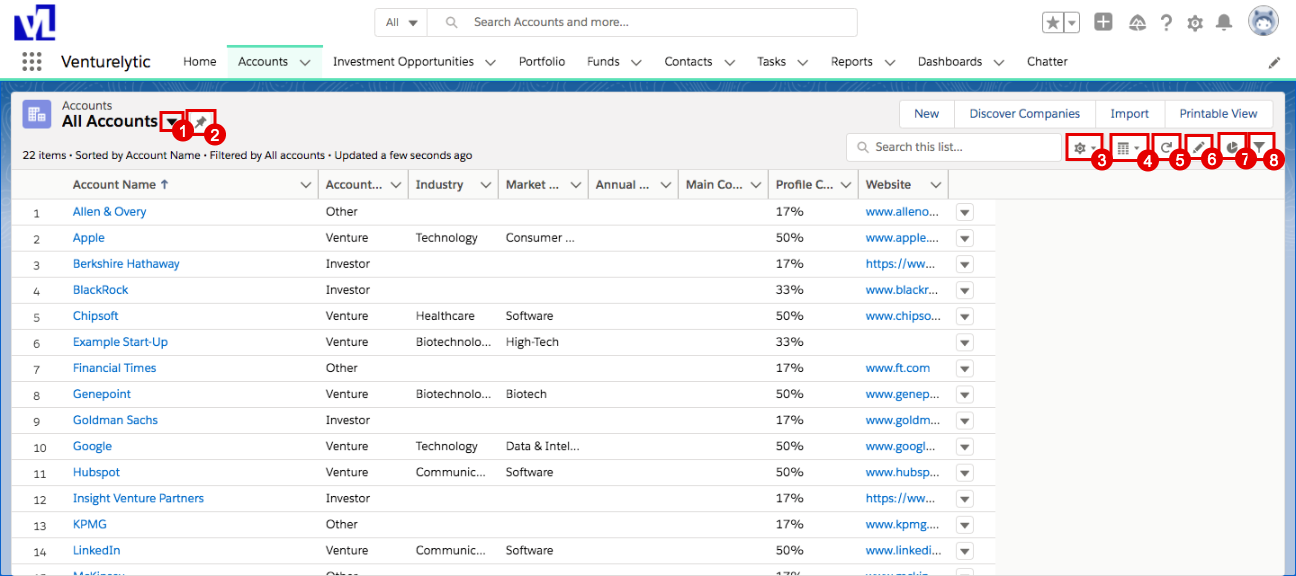Expand the Investment Opportunities tab menu

(490, 62)
